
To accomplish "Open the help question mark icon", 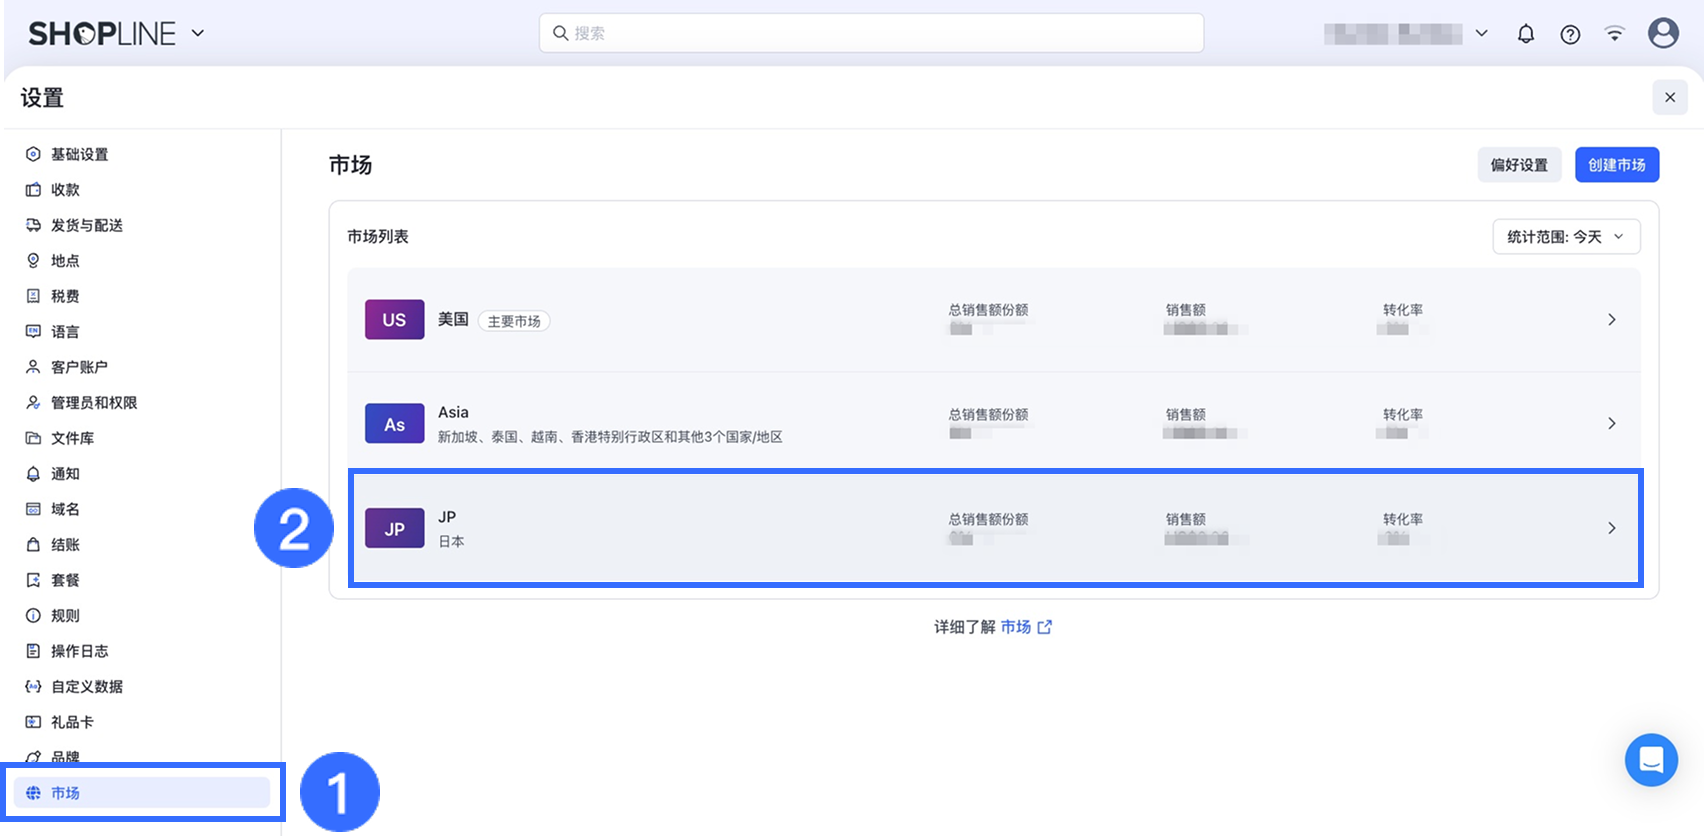I will [1570, 34].
